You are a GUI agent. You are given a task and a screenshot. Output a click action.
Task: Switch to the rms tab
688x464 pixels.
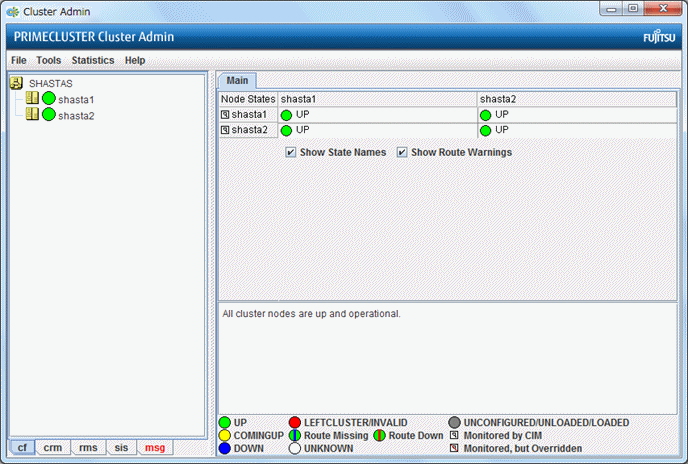pyautogui.click(x=87, y=448)
